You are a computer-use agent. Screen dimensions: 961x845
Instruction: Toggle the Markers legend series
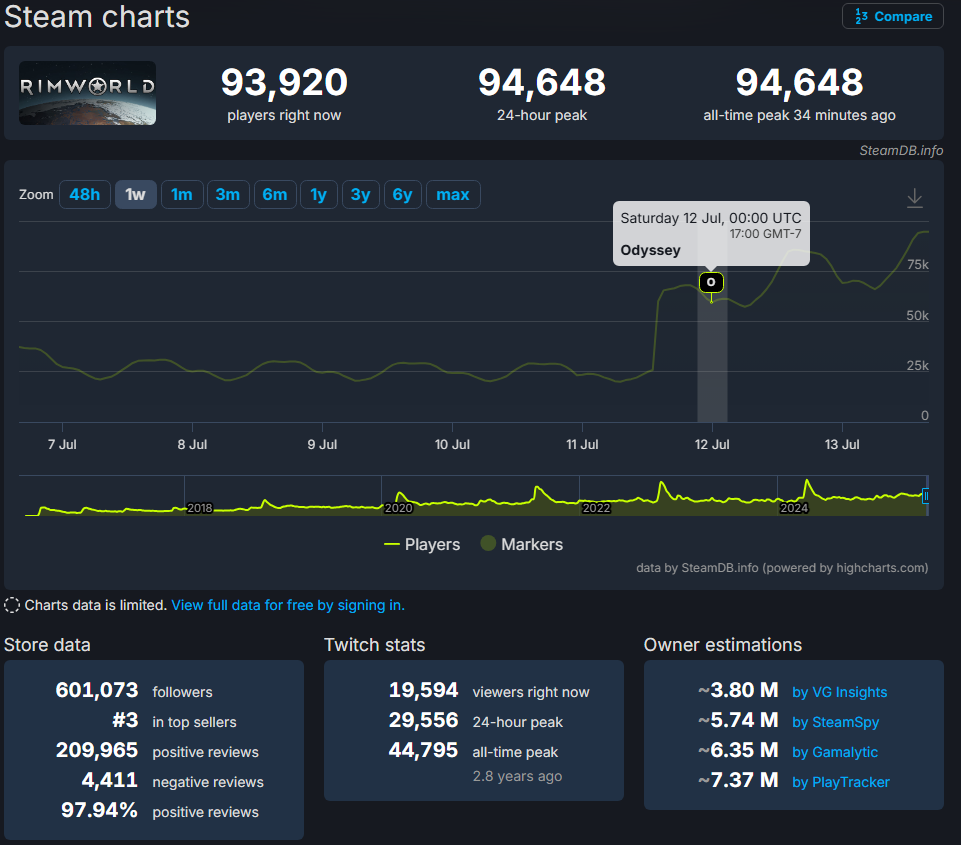[x=522, y=544]
